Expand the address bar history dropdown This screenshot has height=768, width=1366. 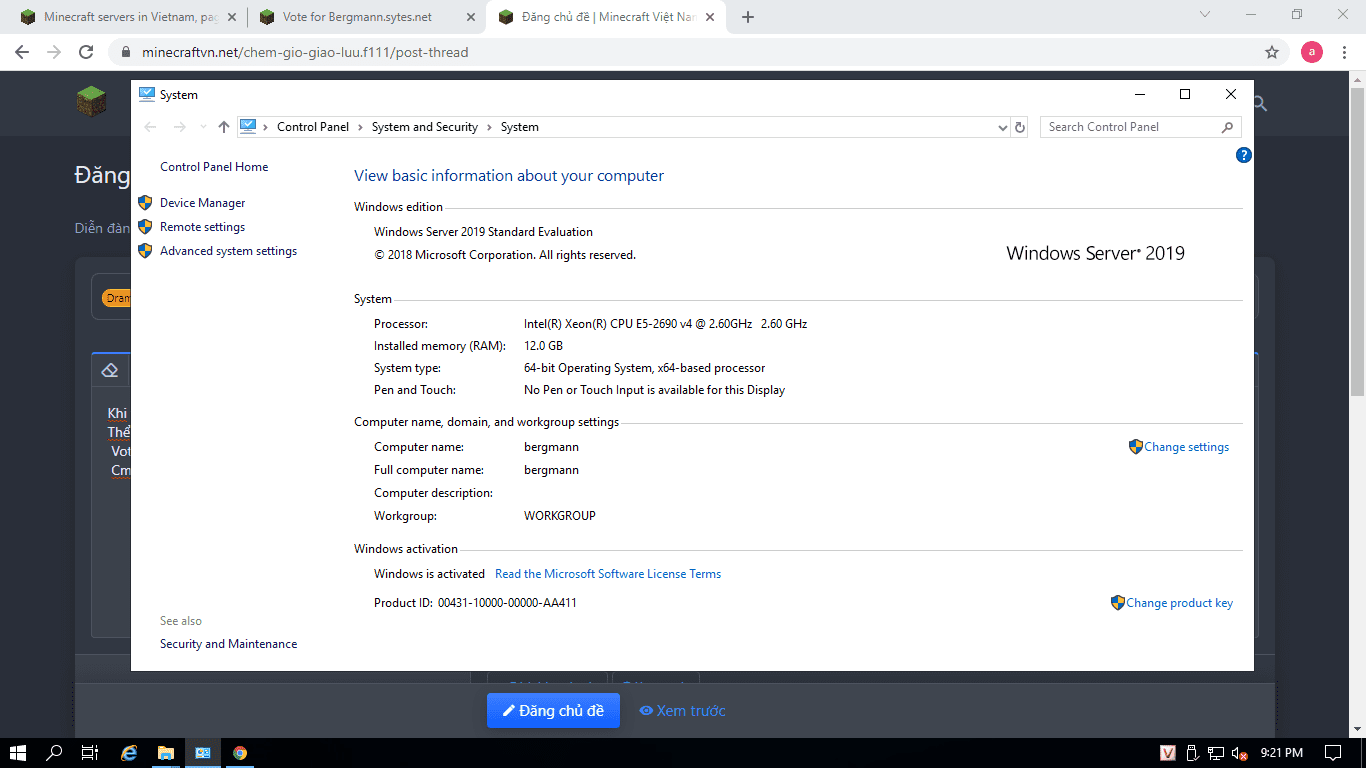click(1003, 127)
